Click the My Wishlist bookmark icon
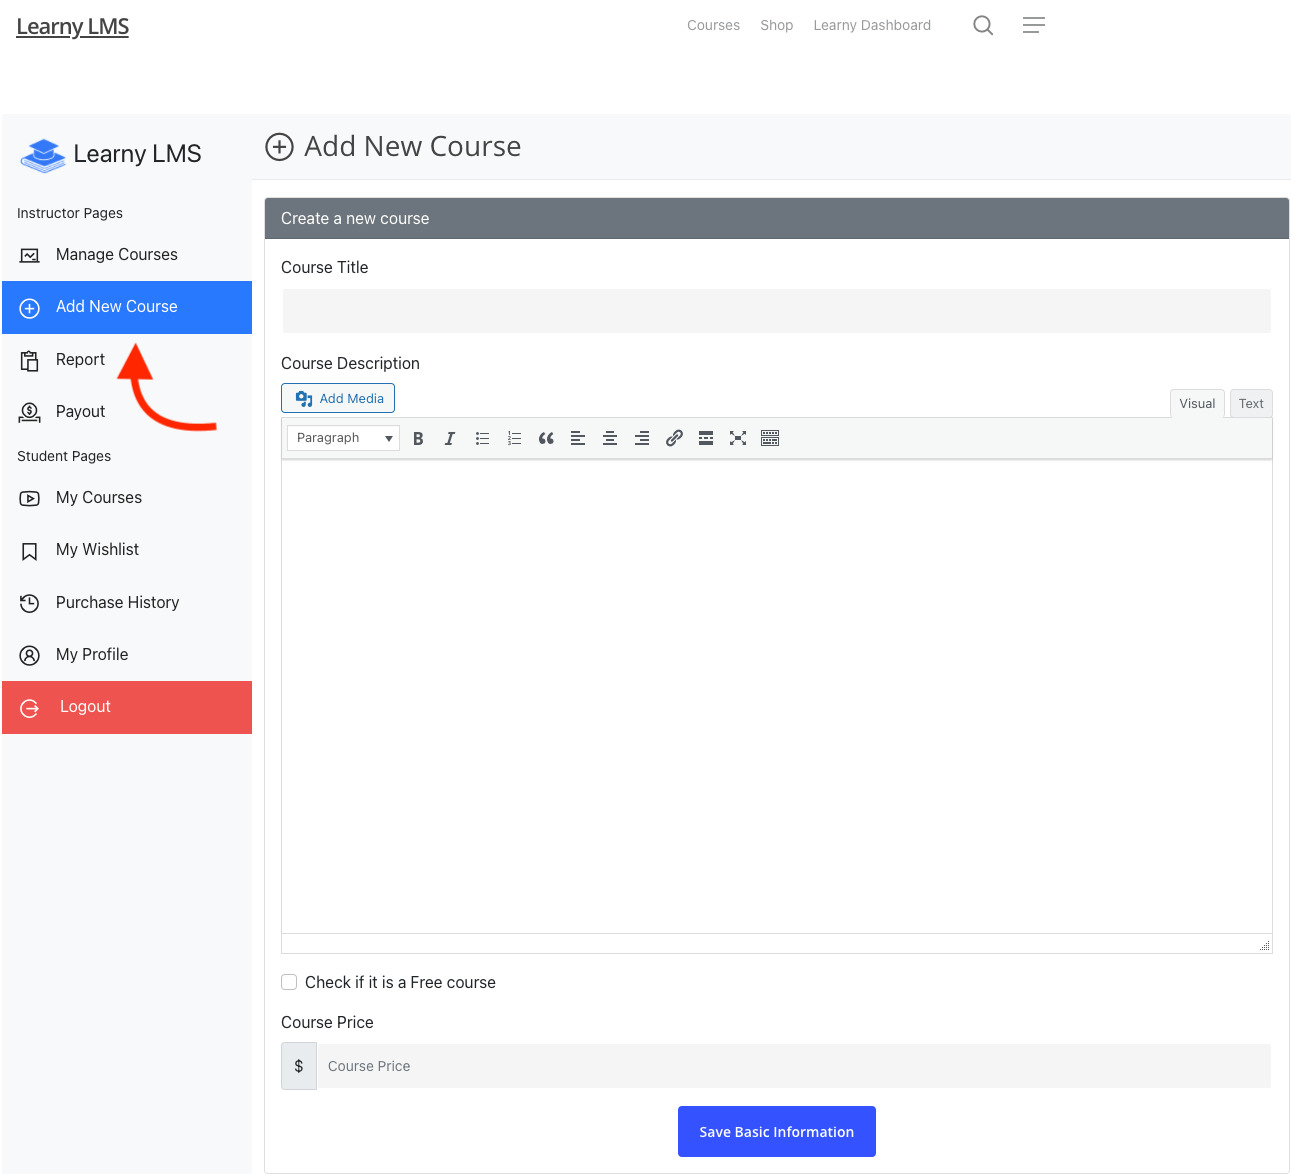The width and height of the screenshot is (1291, 1174). coord(30,551)
